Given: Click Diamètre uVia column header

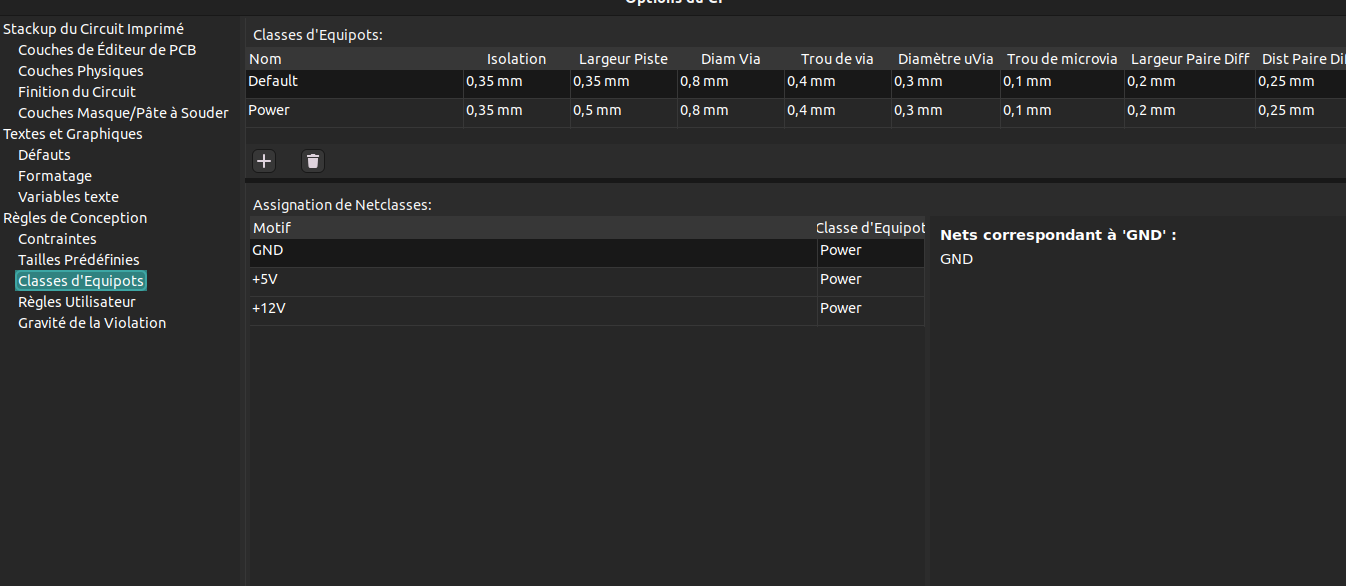Looking at the screenshot, I should 946,59.
